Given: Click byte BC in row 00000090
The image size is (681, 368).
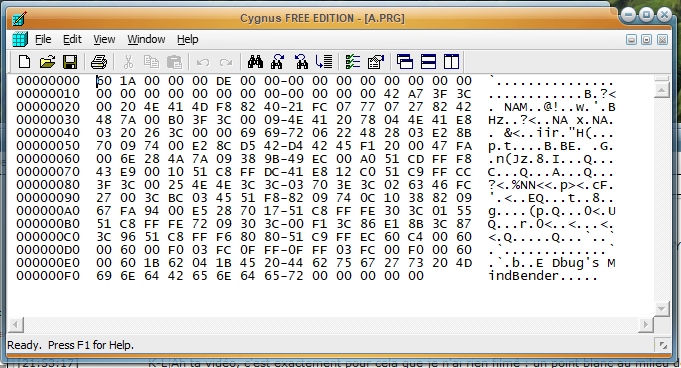Looking at the screenshot, I should click(176, 198).
